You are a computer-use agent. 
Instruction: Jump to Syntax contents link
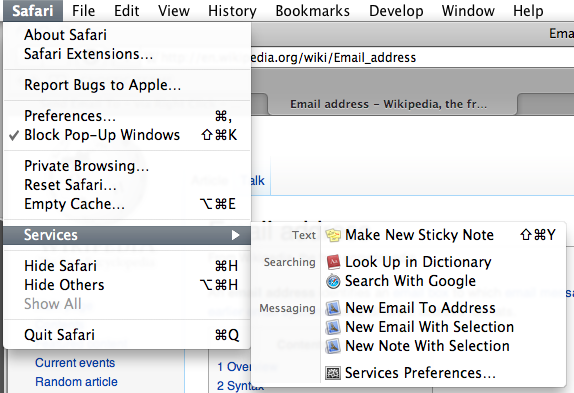(x=240, y=386)
